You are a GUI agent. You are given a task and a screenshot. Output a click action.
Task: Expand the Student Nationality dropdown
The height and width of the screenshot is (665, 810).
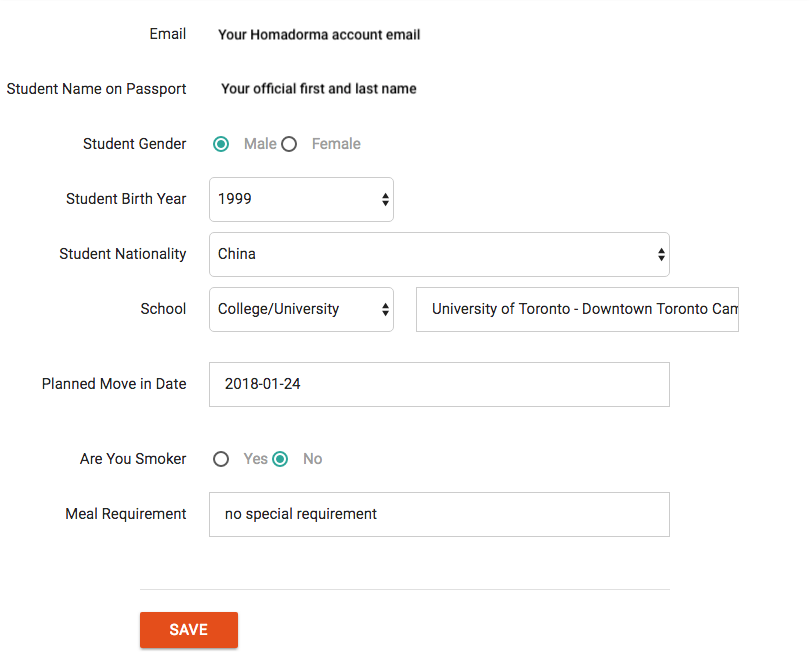tap(438, 254)
